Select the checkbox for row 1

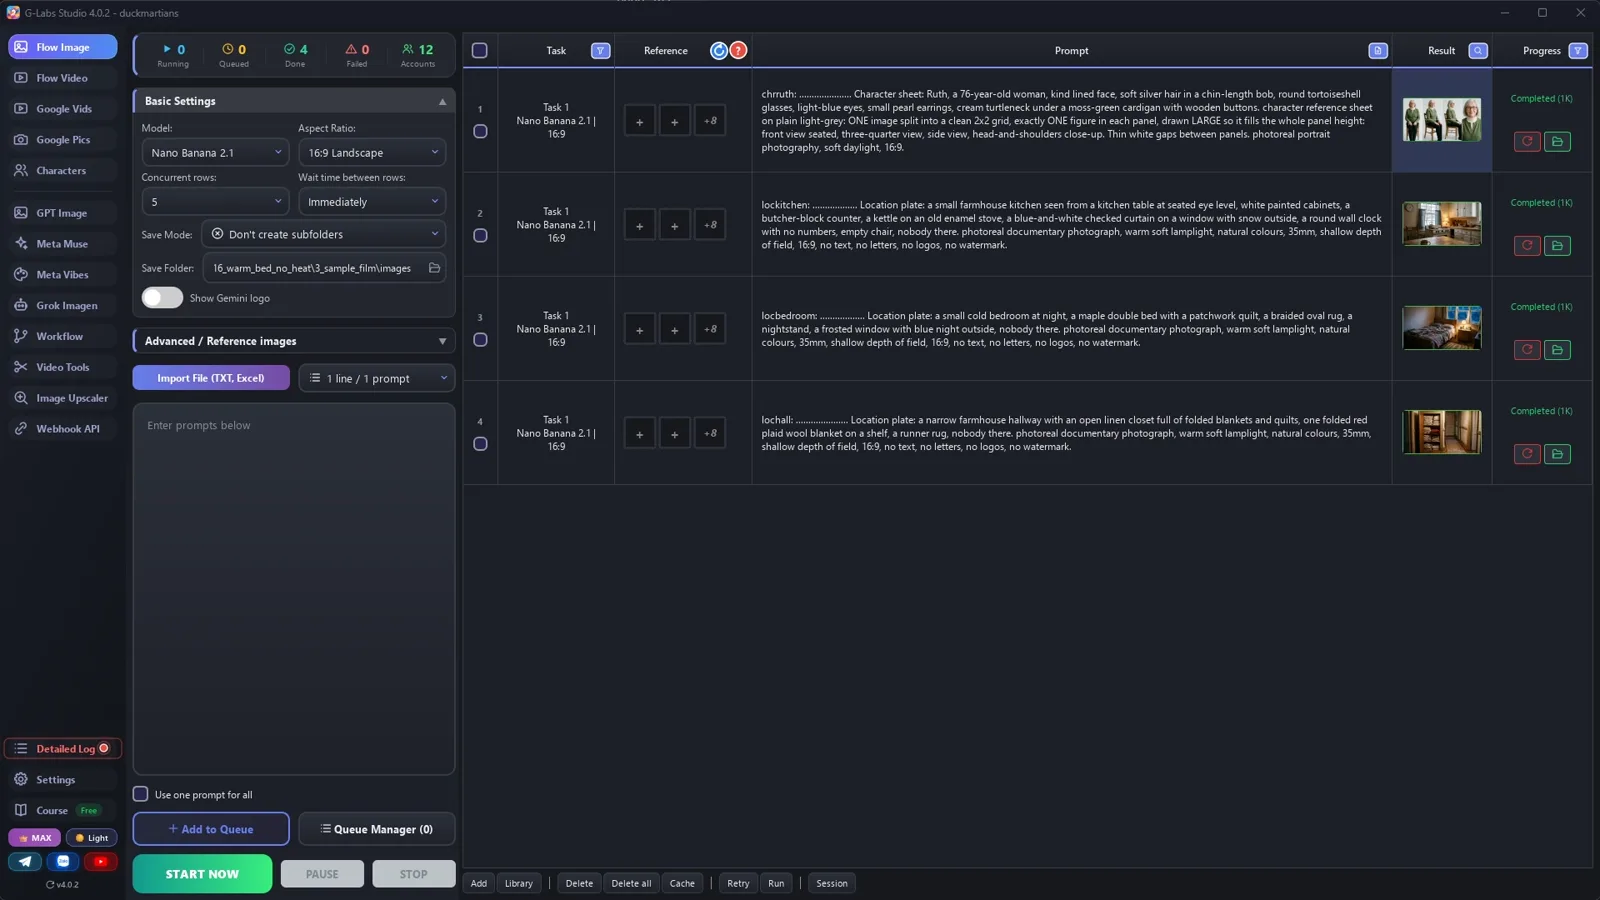click(x=480, y=132)
